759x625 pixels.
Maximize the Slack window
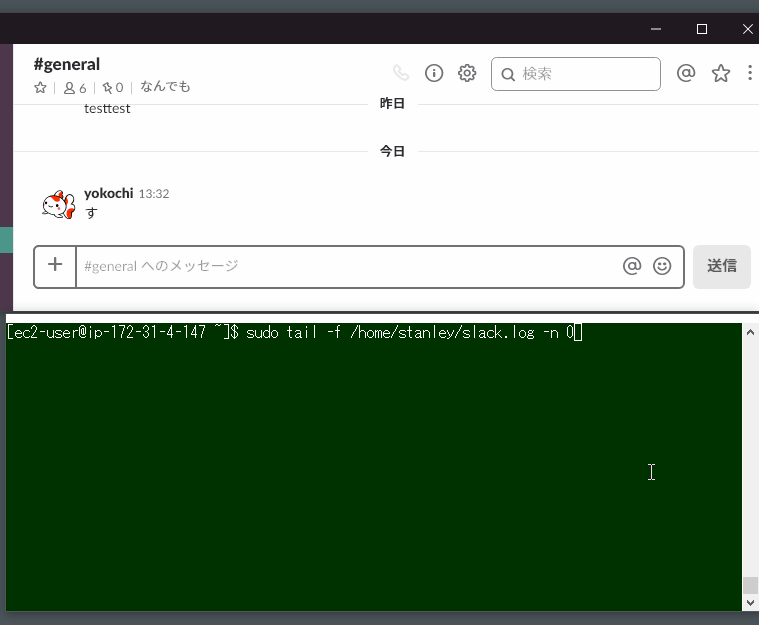[x=702, y=29]
